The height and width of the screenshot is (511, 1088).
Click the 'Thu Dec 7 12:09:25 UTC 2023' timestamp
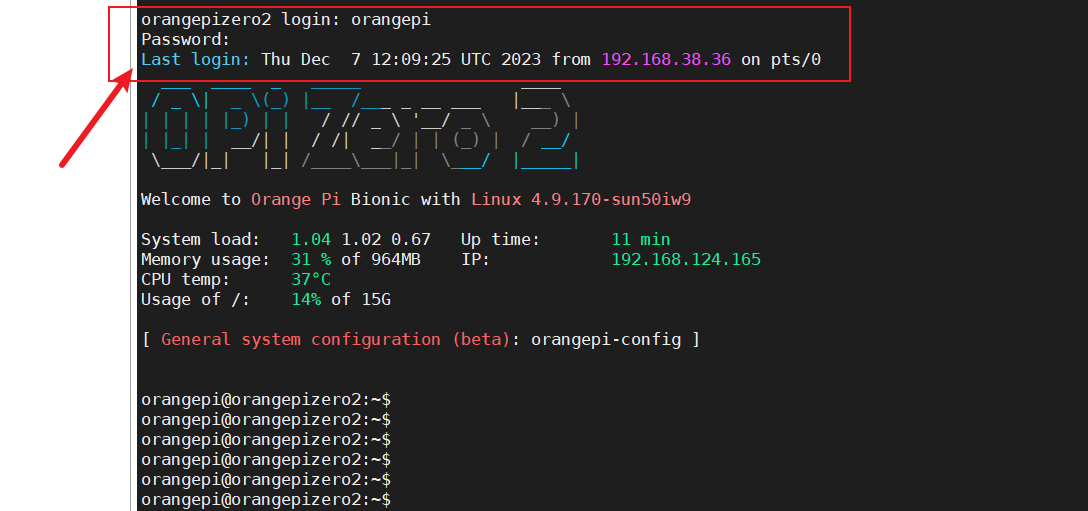coord(401,60)
